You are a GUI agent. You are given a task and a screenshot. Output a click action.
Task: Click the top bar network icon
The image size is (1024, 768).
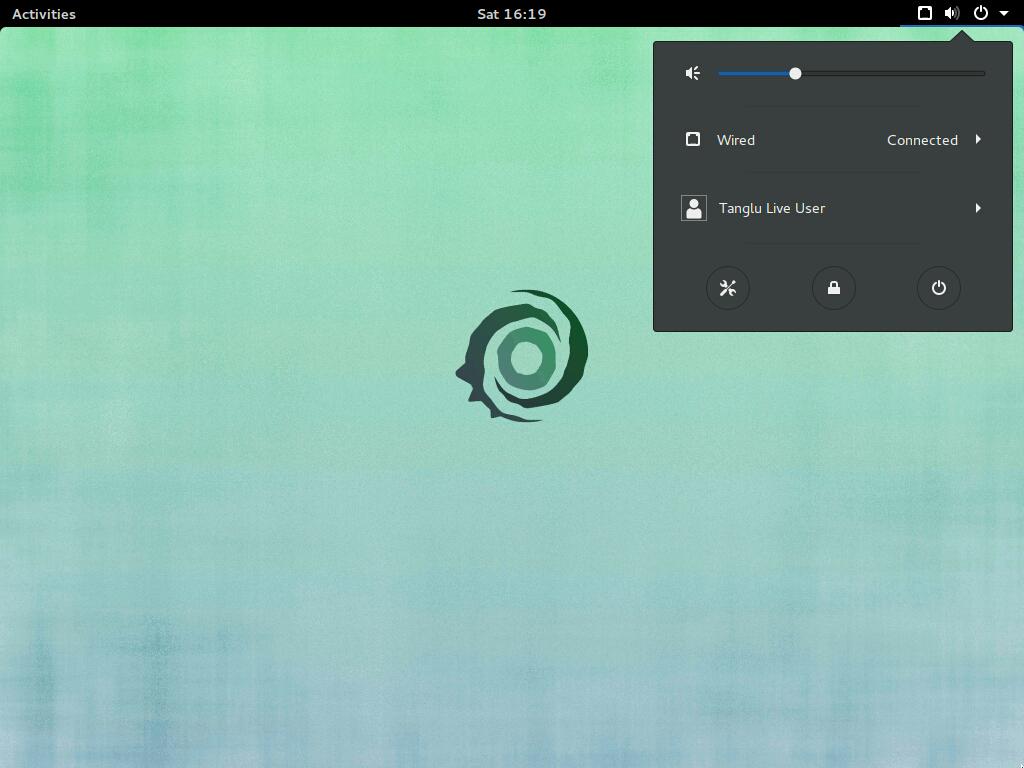point(925,13)
